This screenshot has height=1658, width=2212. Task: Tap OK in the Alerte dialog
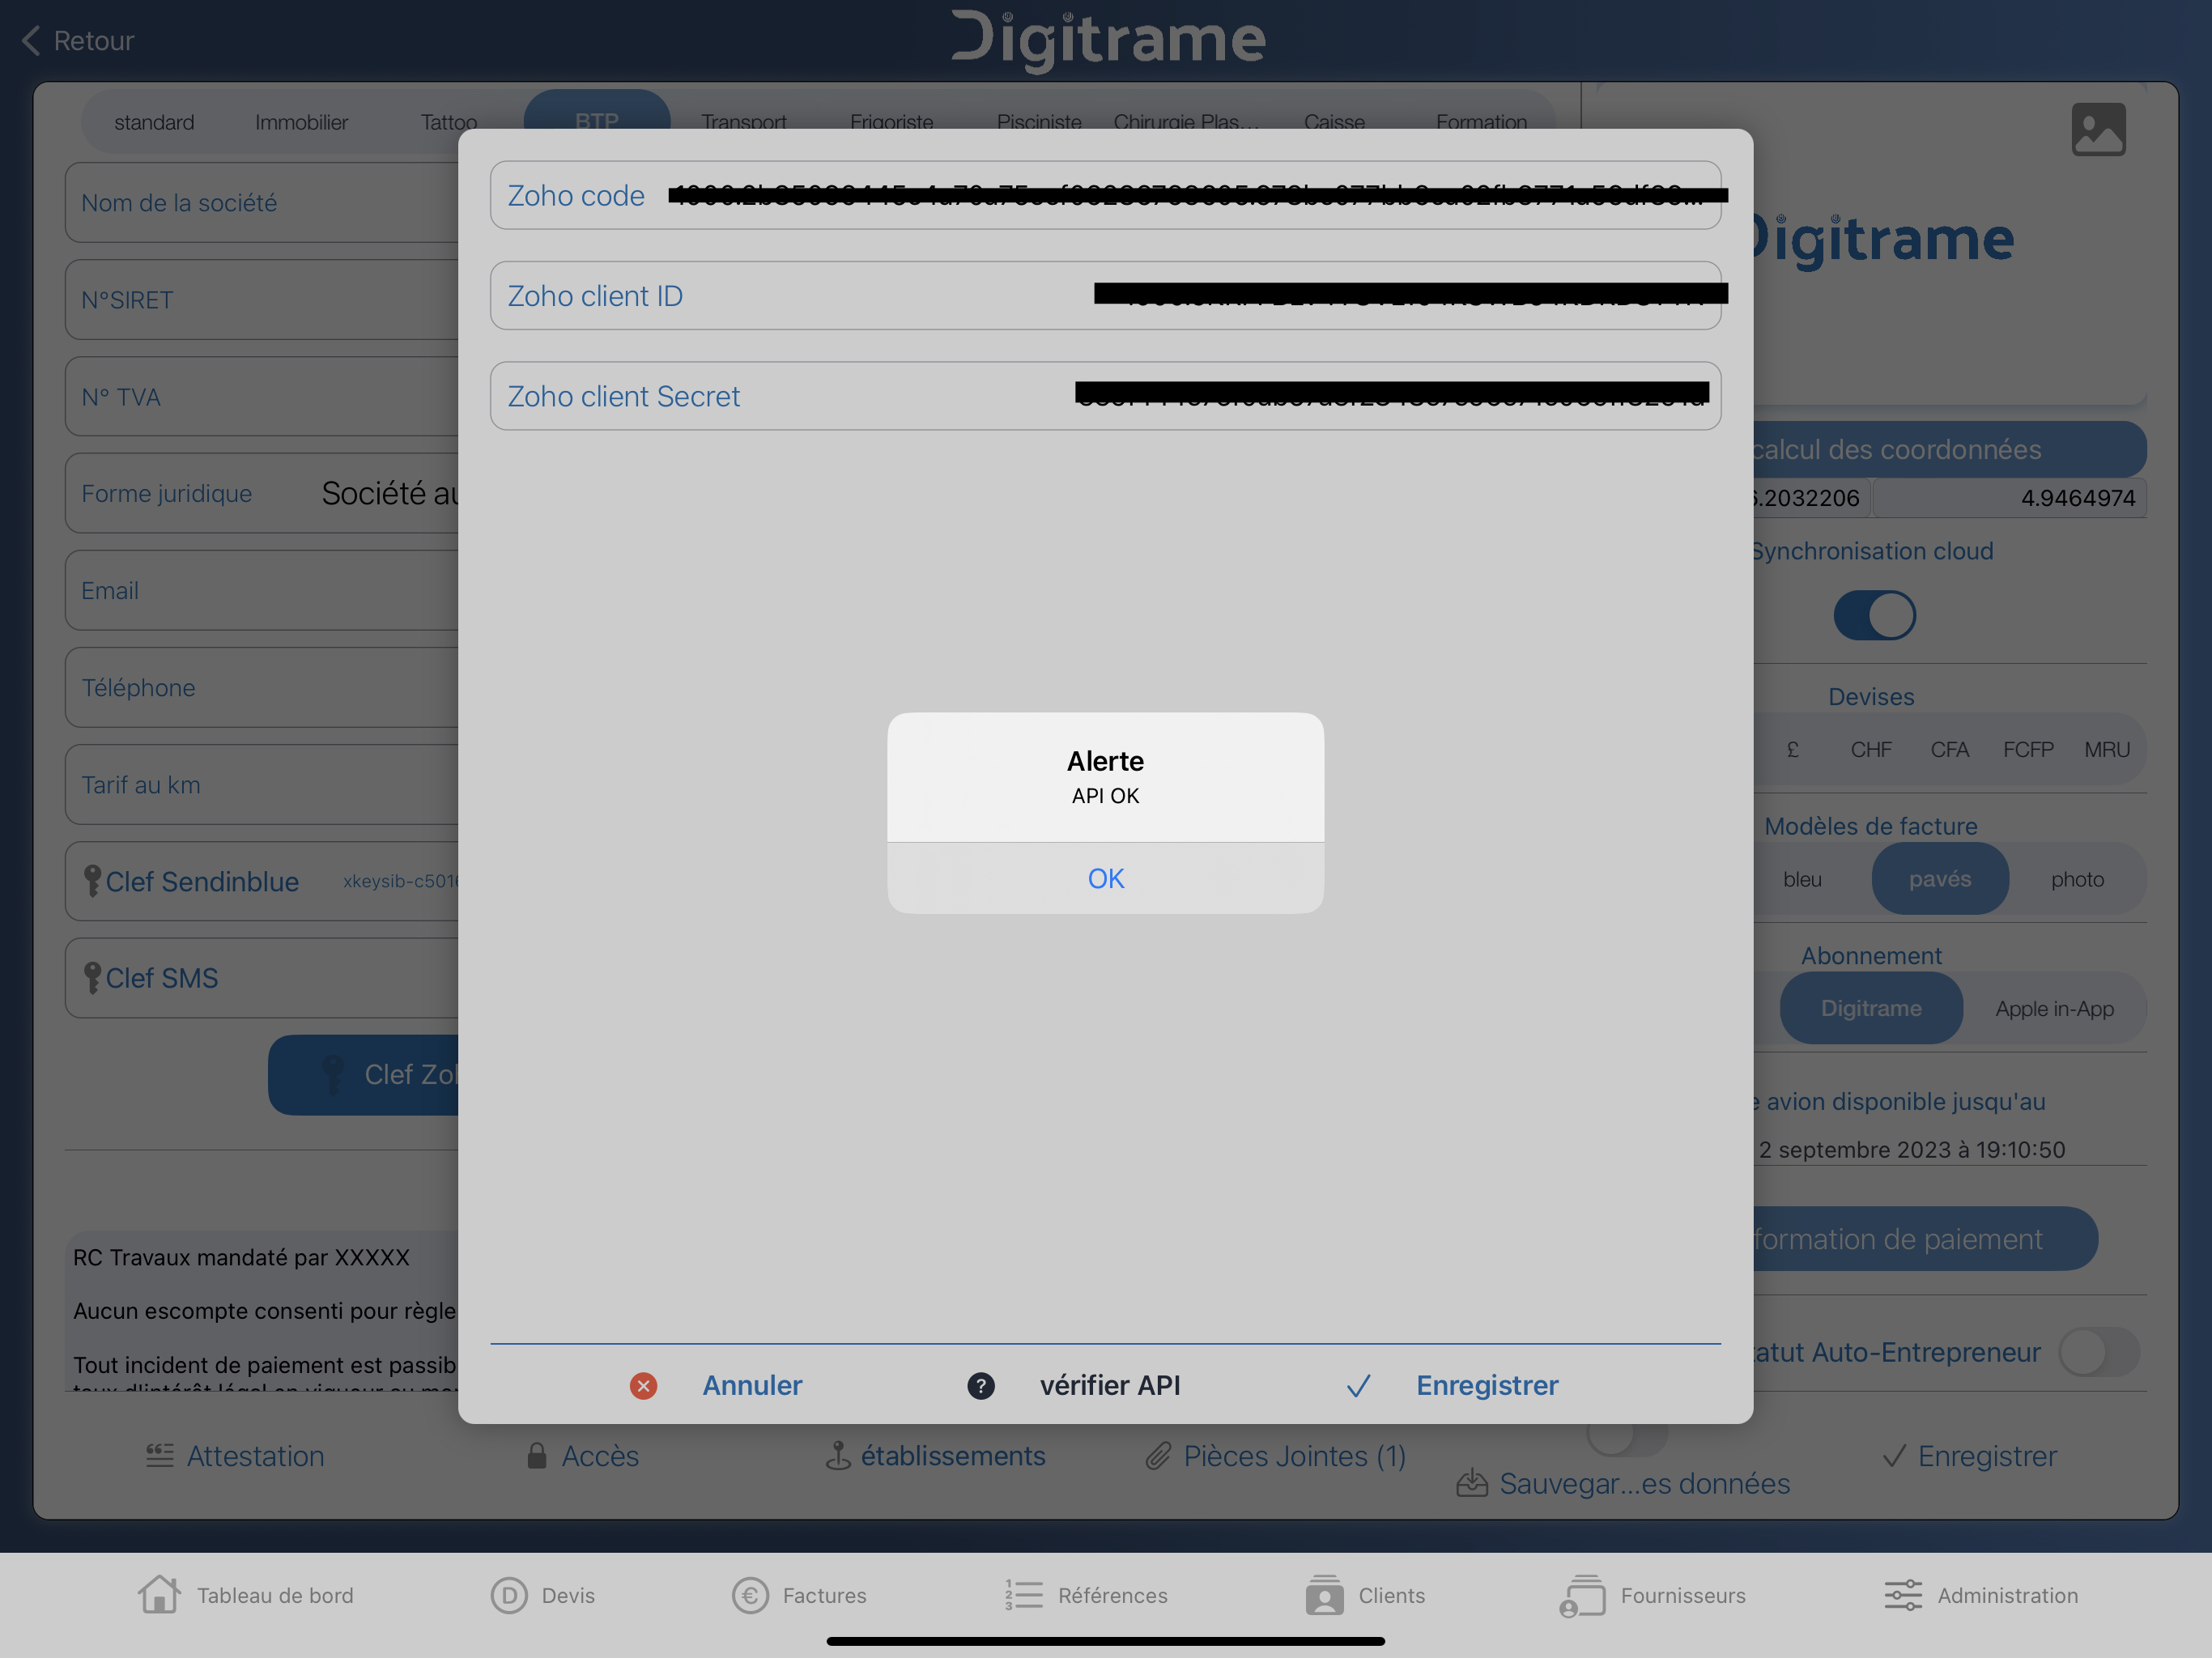[1105, 878]
